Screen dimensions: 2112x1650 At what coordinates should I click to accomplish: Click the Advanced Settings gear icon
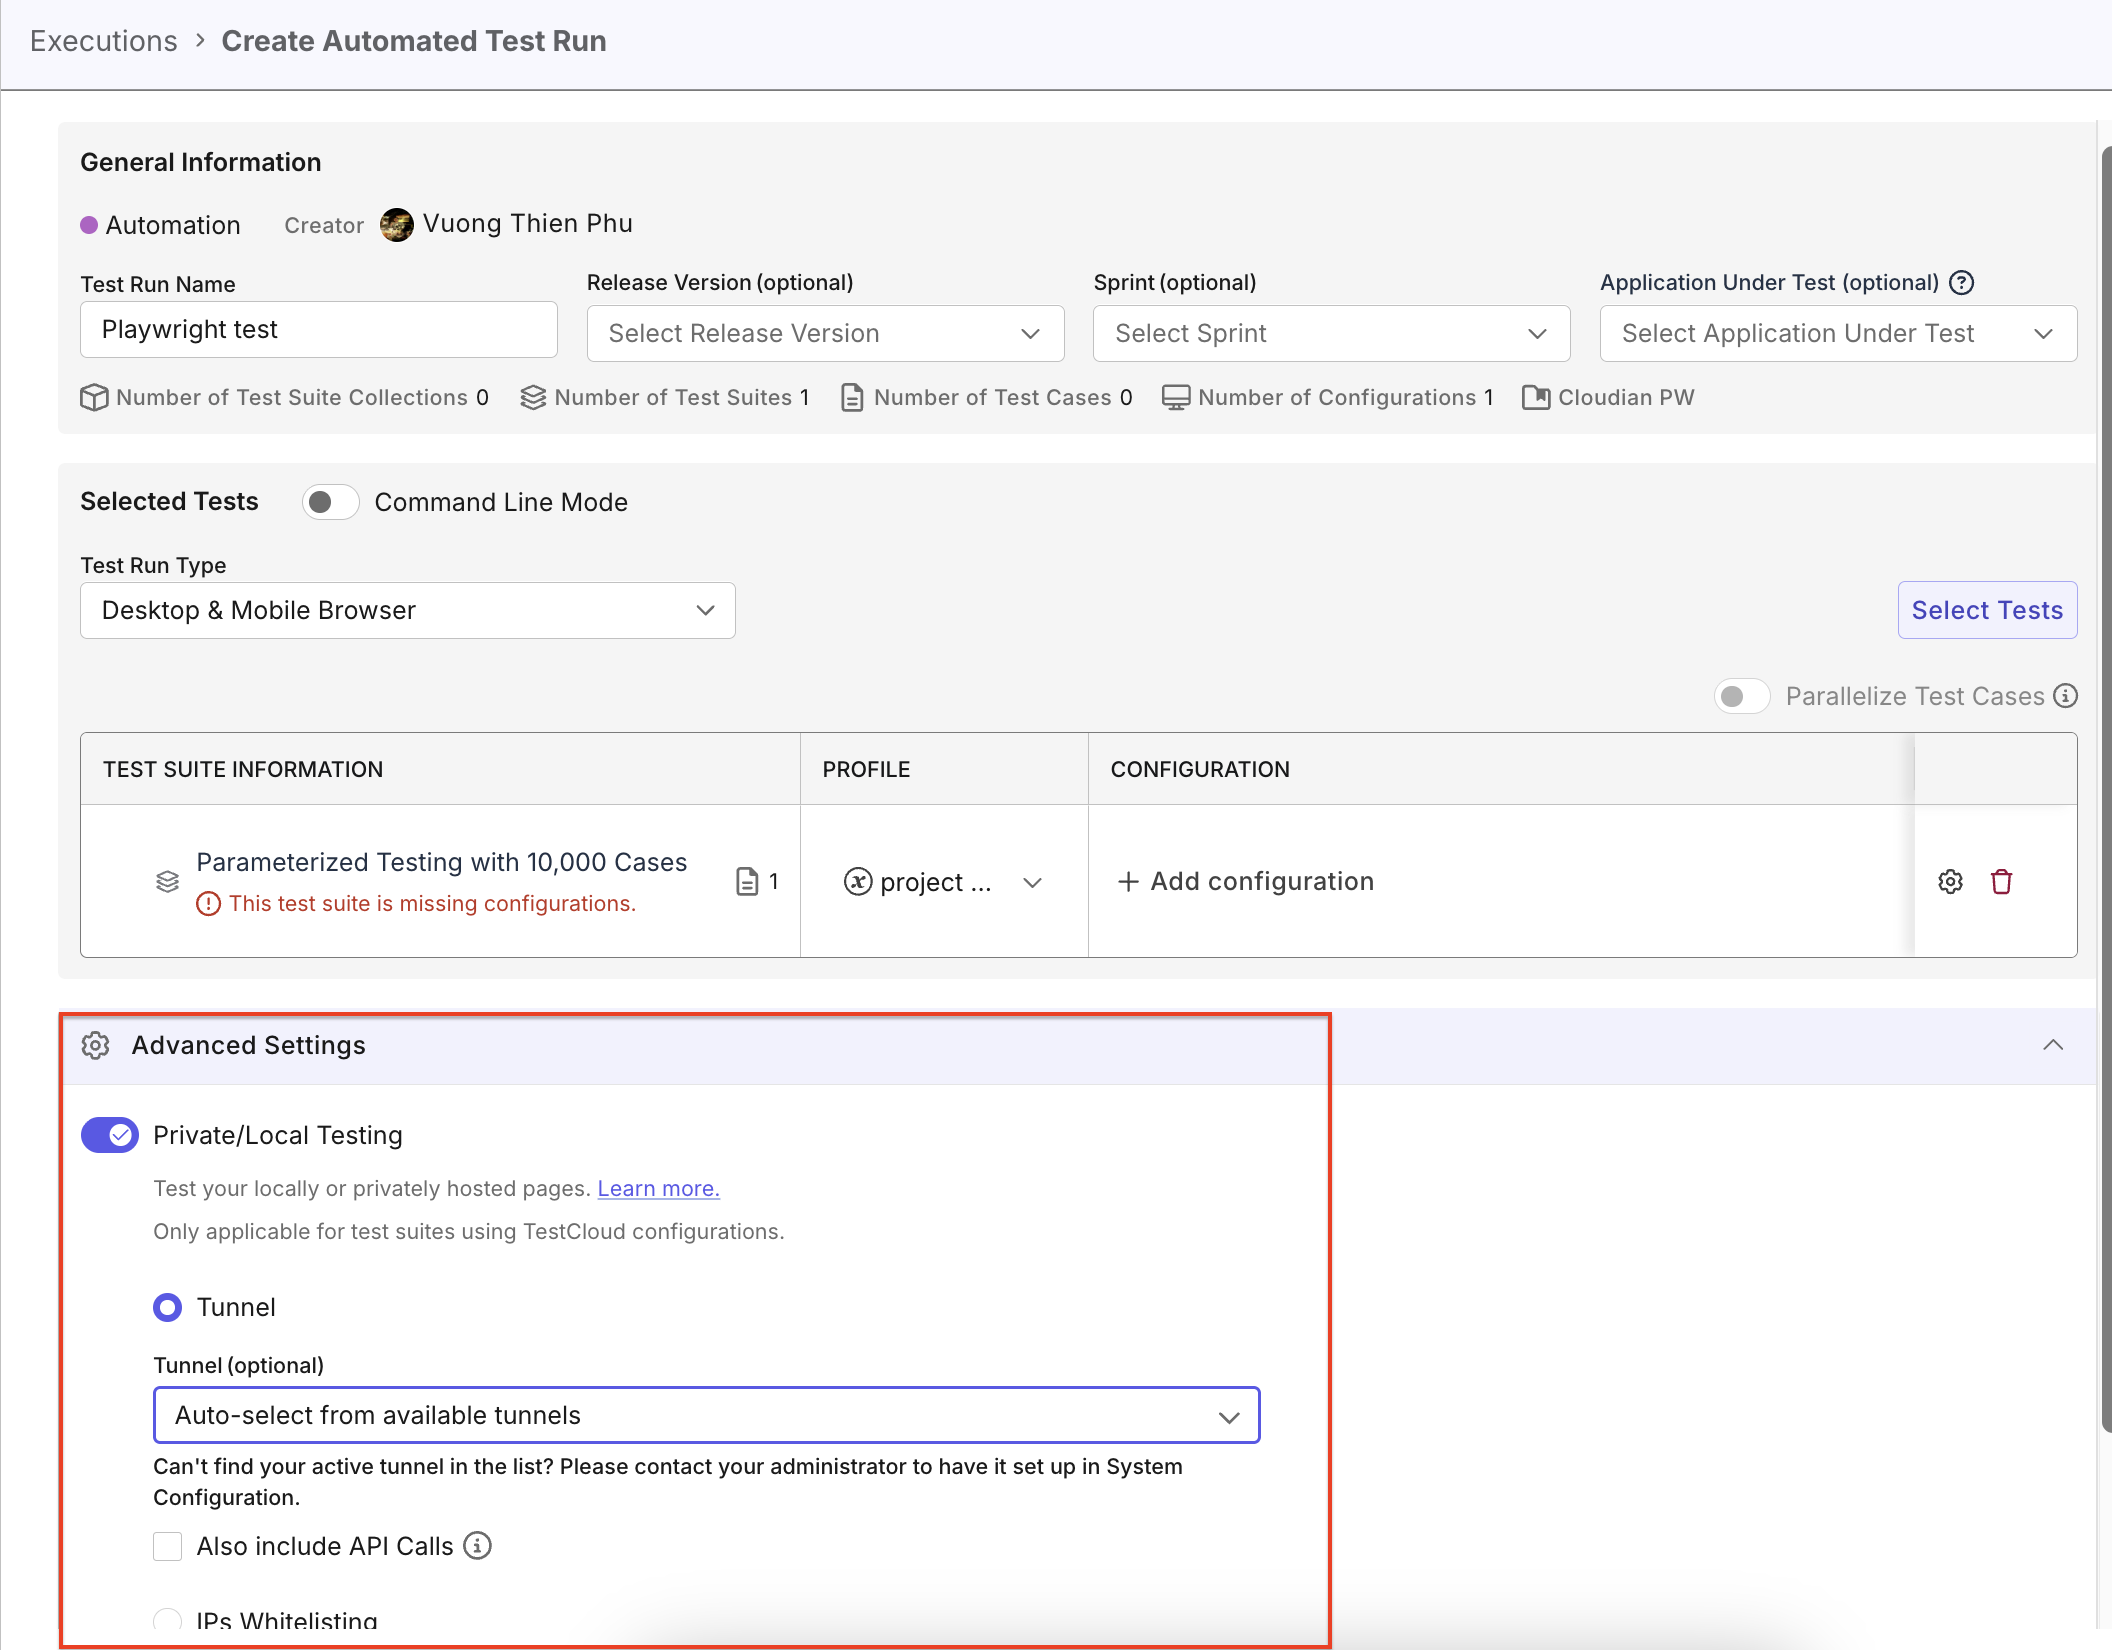(95, 1045)
